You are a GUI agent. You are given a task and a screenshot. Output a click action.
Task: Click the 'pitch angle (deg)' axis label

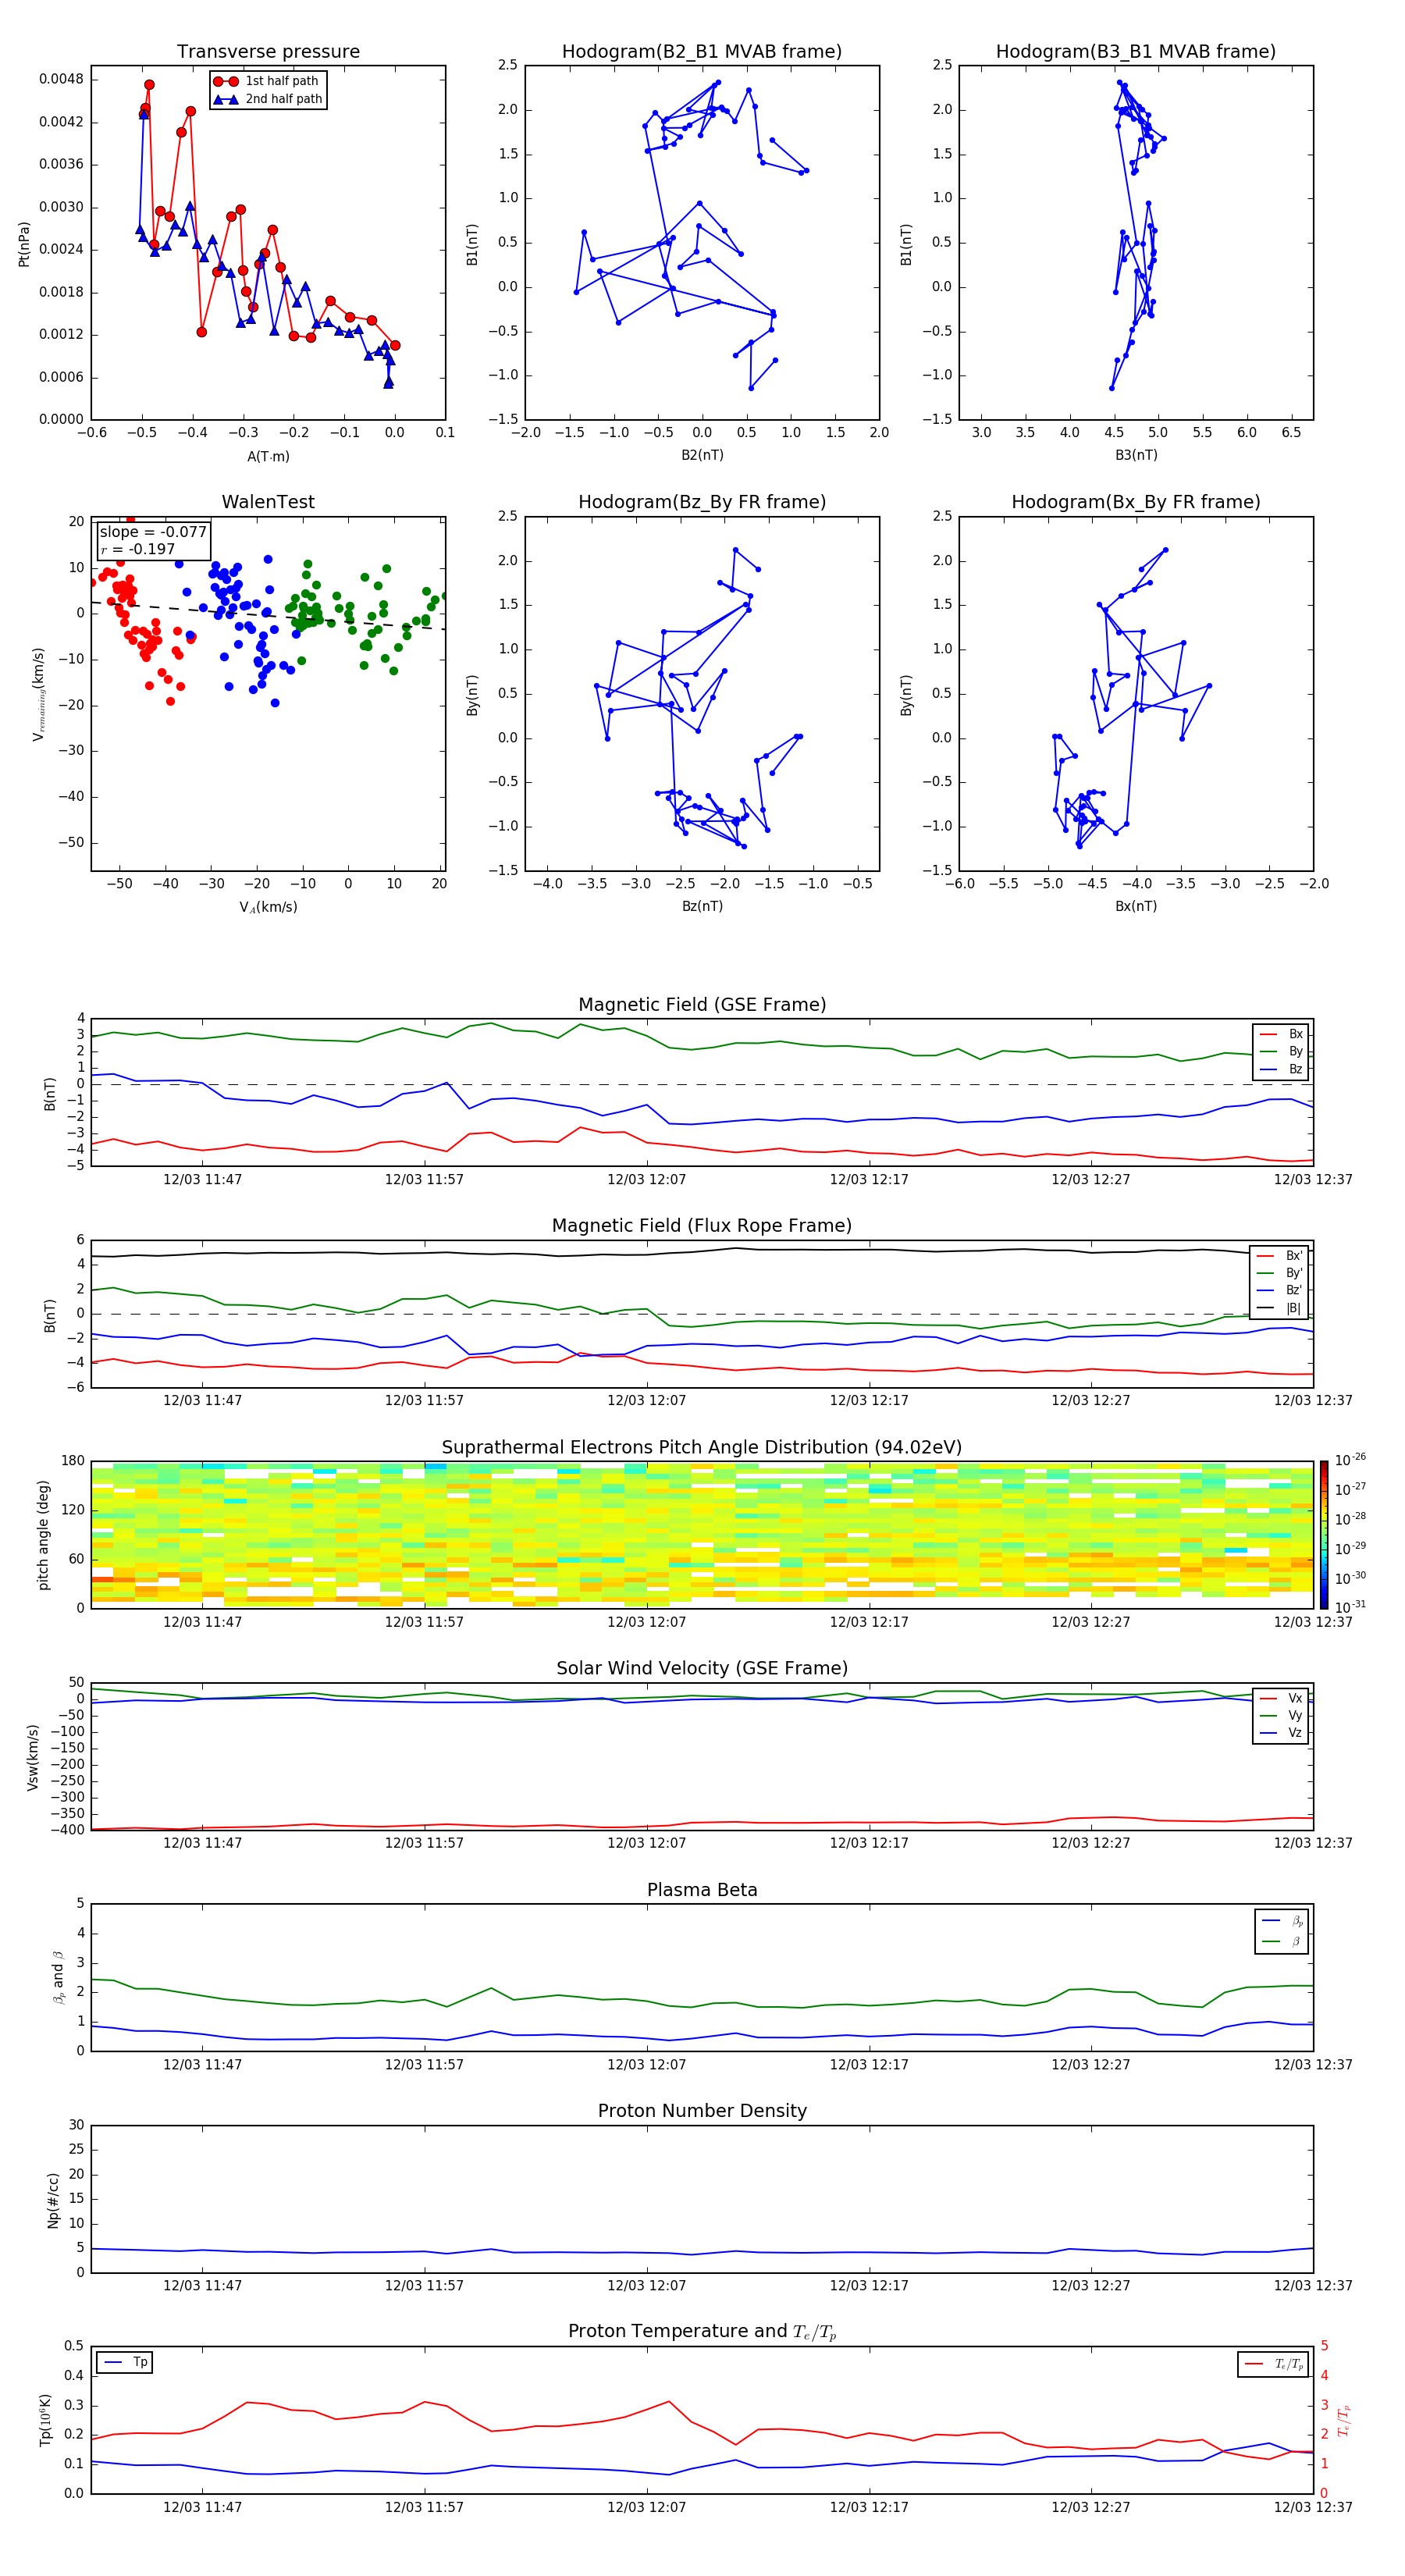[x=43, y=1535]
